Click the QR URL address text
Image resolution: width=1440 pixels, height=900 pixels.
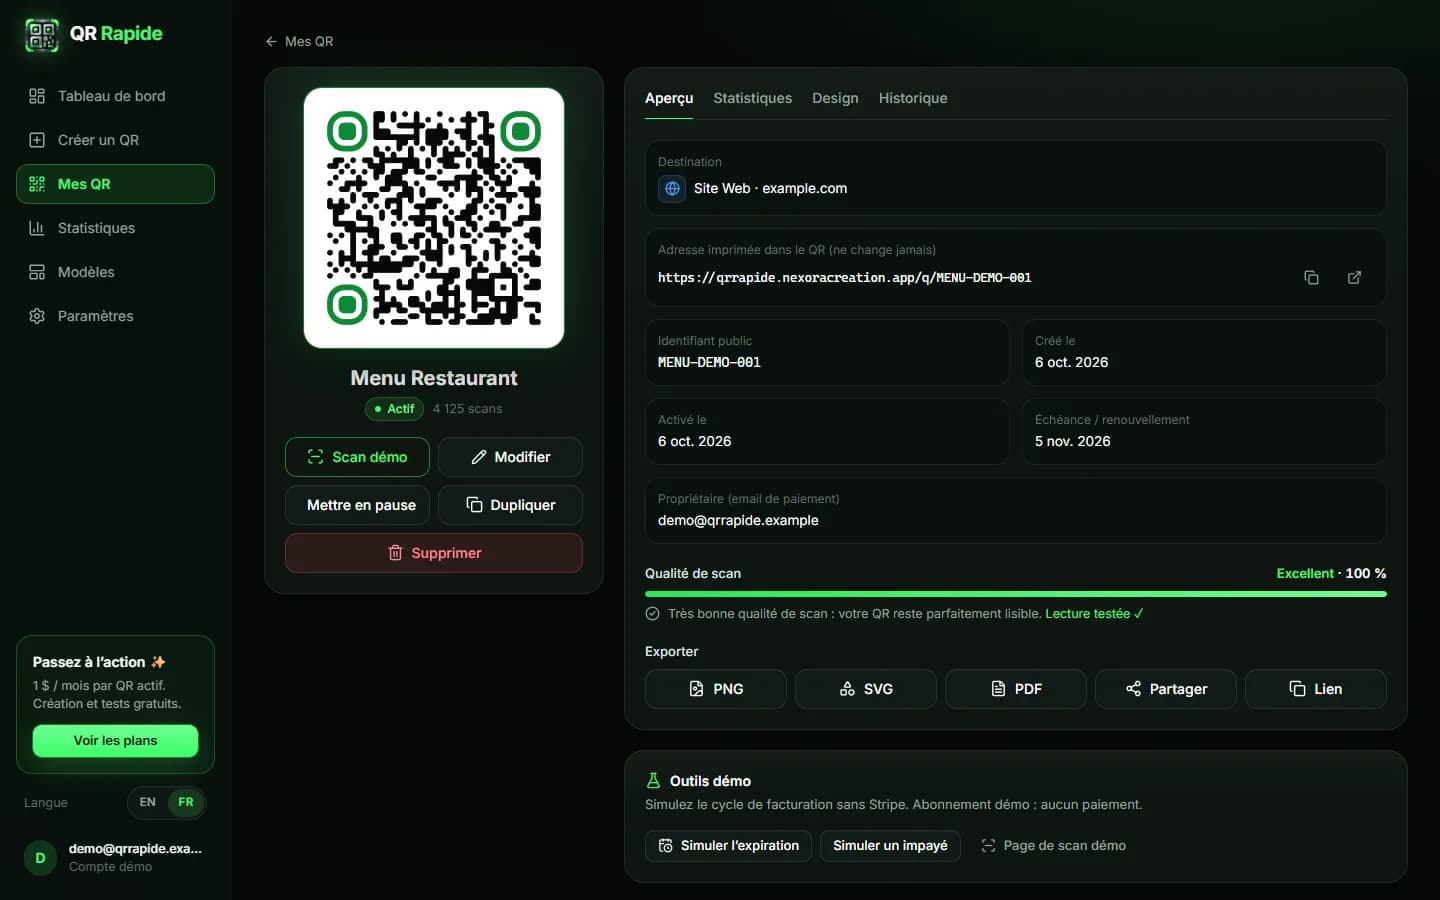(x=844, y=278)
